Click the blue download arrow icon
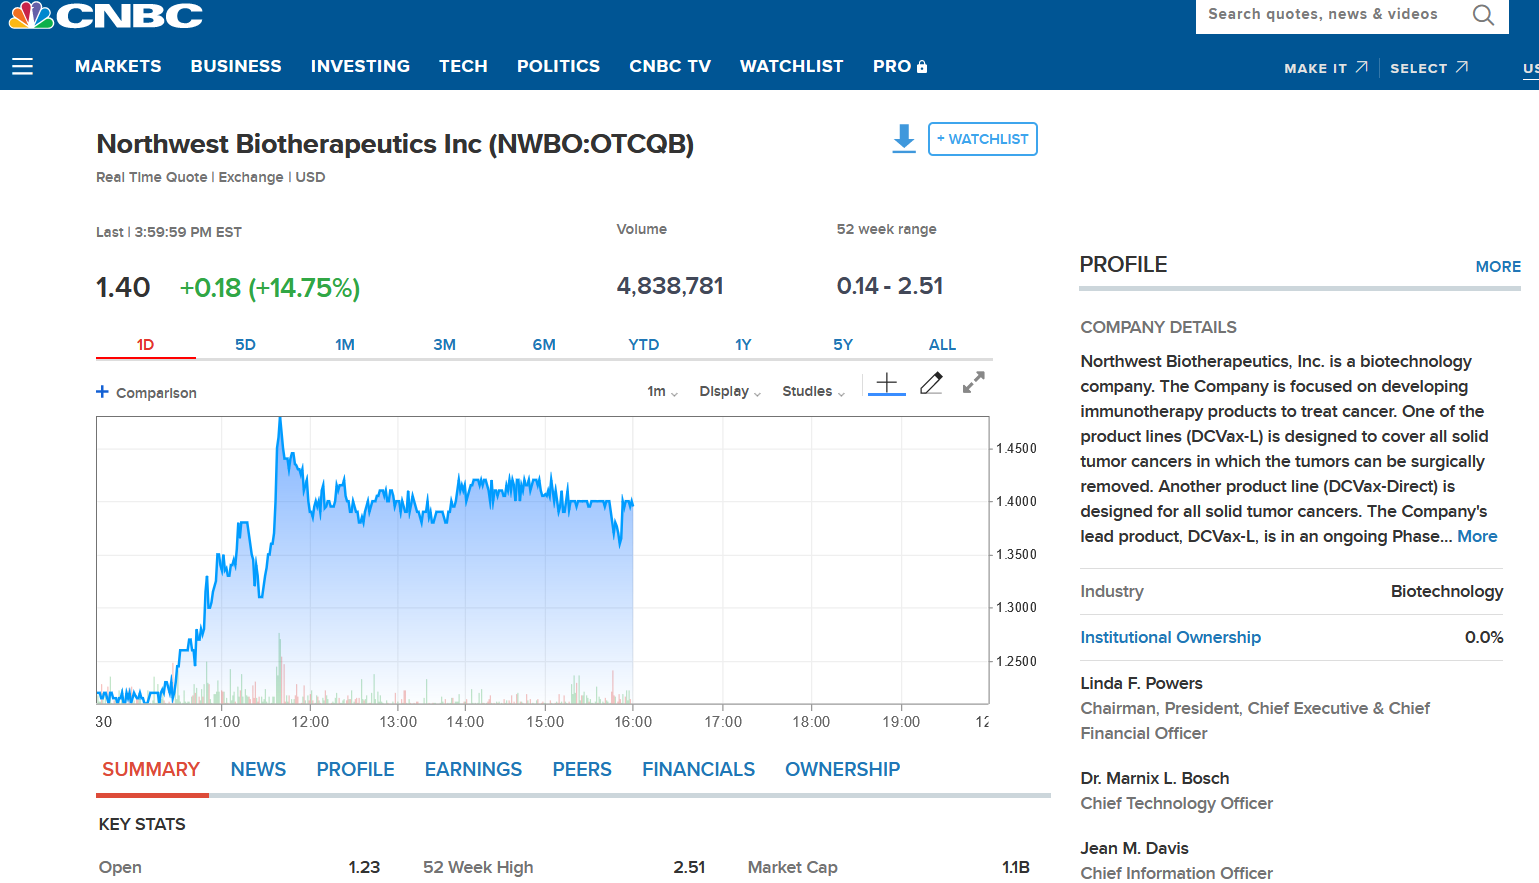Image resolution: width=1539 pixels, height=883 pixels. click(904, 139)
